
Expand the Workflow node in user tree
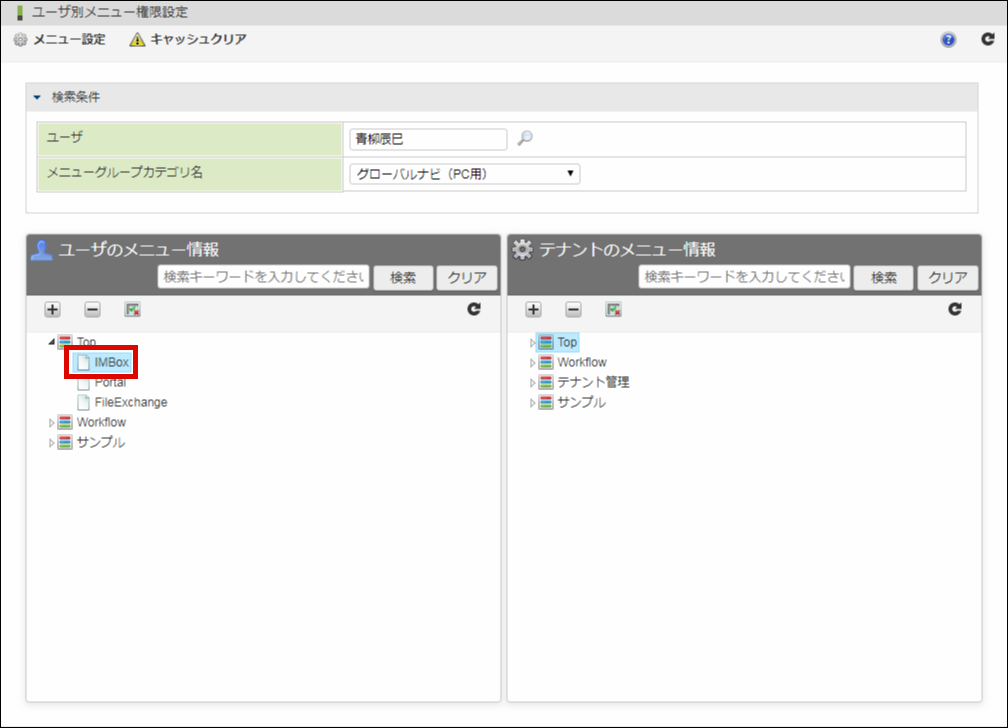pyautogui.click(x=51, y=423)
